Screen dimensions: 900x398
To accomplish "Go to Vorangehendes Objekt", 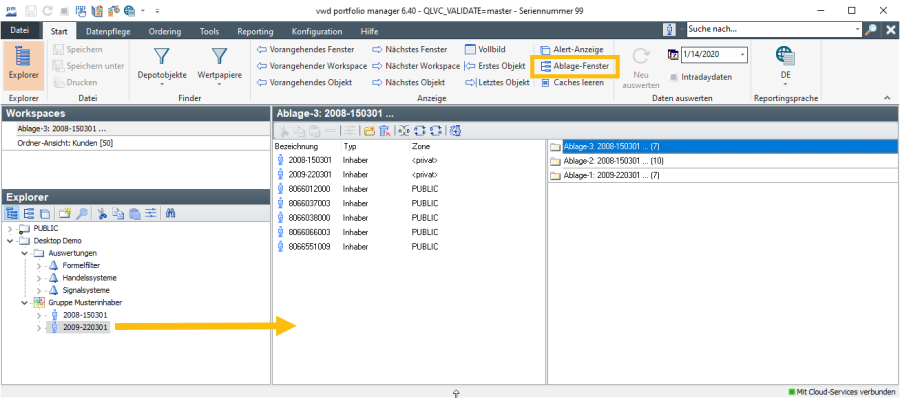I will [x=304, y=83].
